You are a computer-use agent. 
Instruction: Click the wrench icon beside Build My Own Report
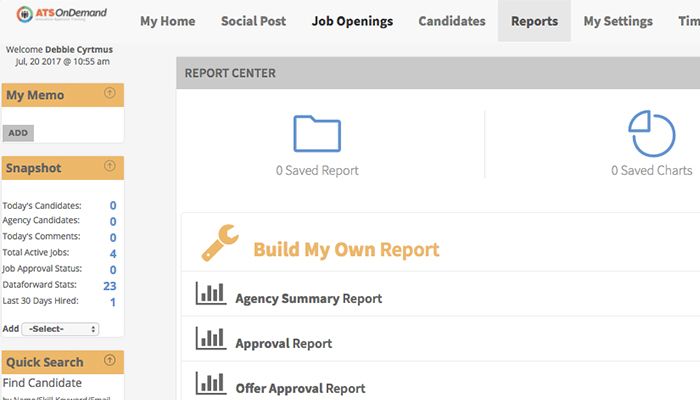click(220, 242)
